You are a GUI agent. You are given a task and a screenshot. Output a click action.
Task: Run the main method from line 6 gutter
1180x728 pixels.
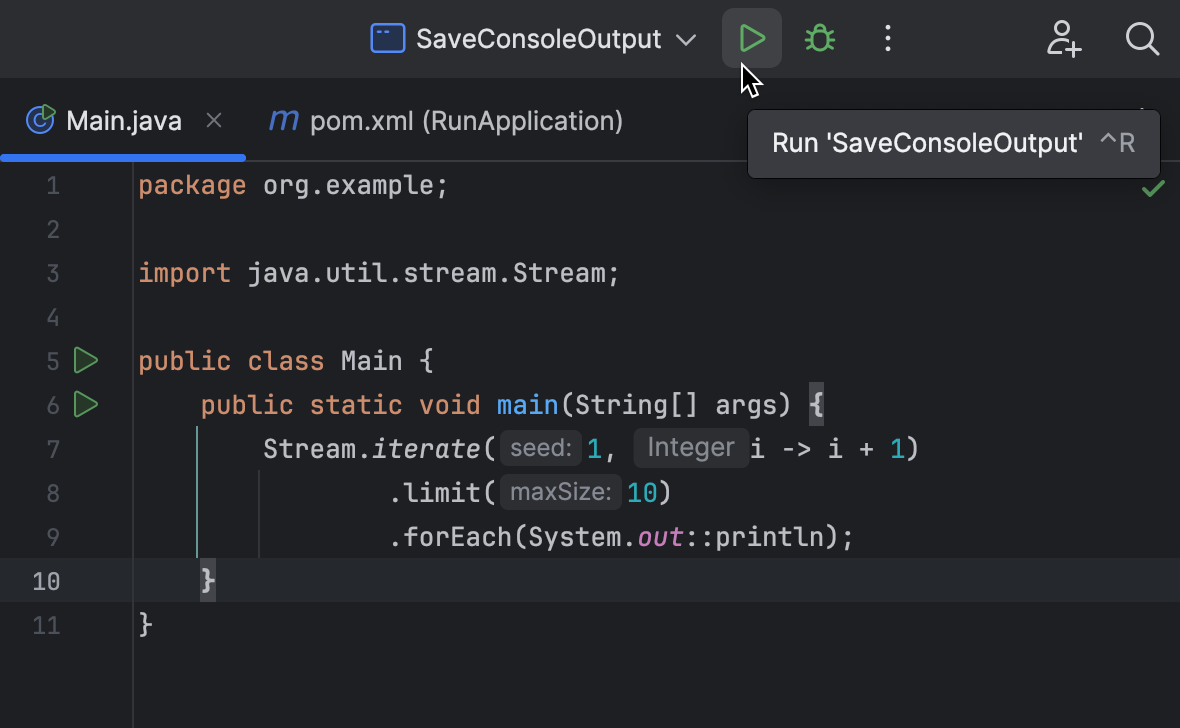(x=86, y=405)
